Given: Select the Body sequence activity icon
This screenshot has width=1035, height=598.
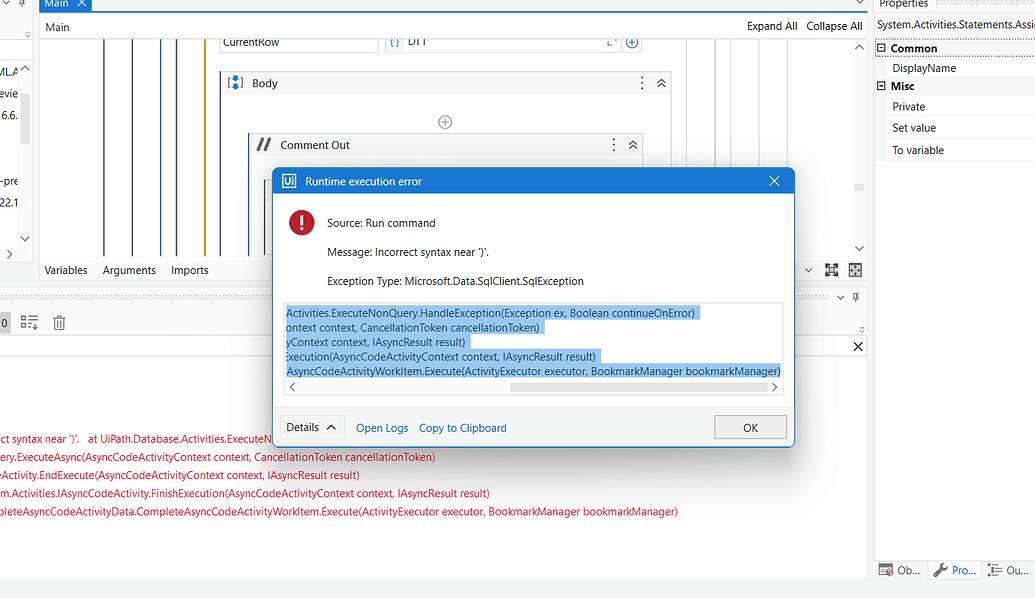Looking at the screenshot, I should click(234, 83).
